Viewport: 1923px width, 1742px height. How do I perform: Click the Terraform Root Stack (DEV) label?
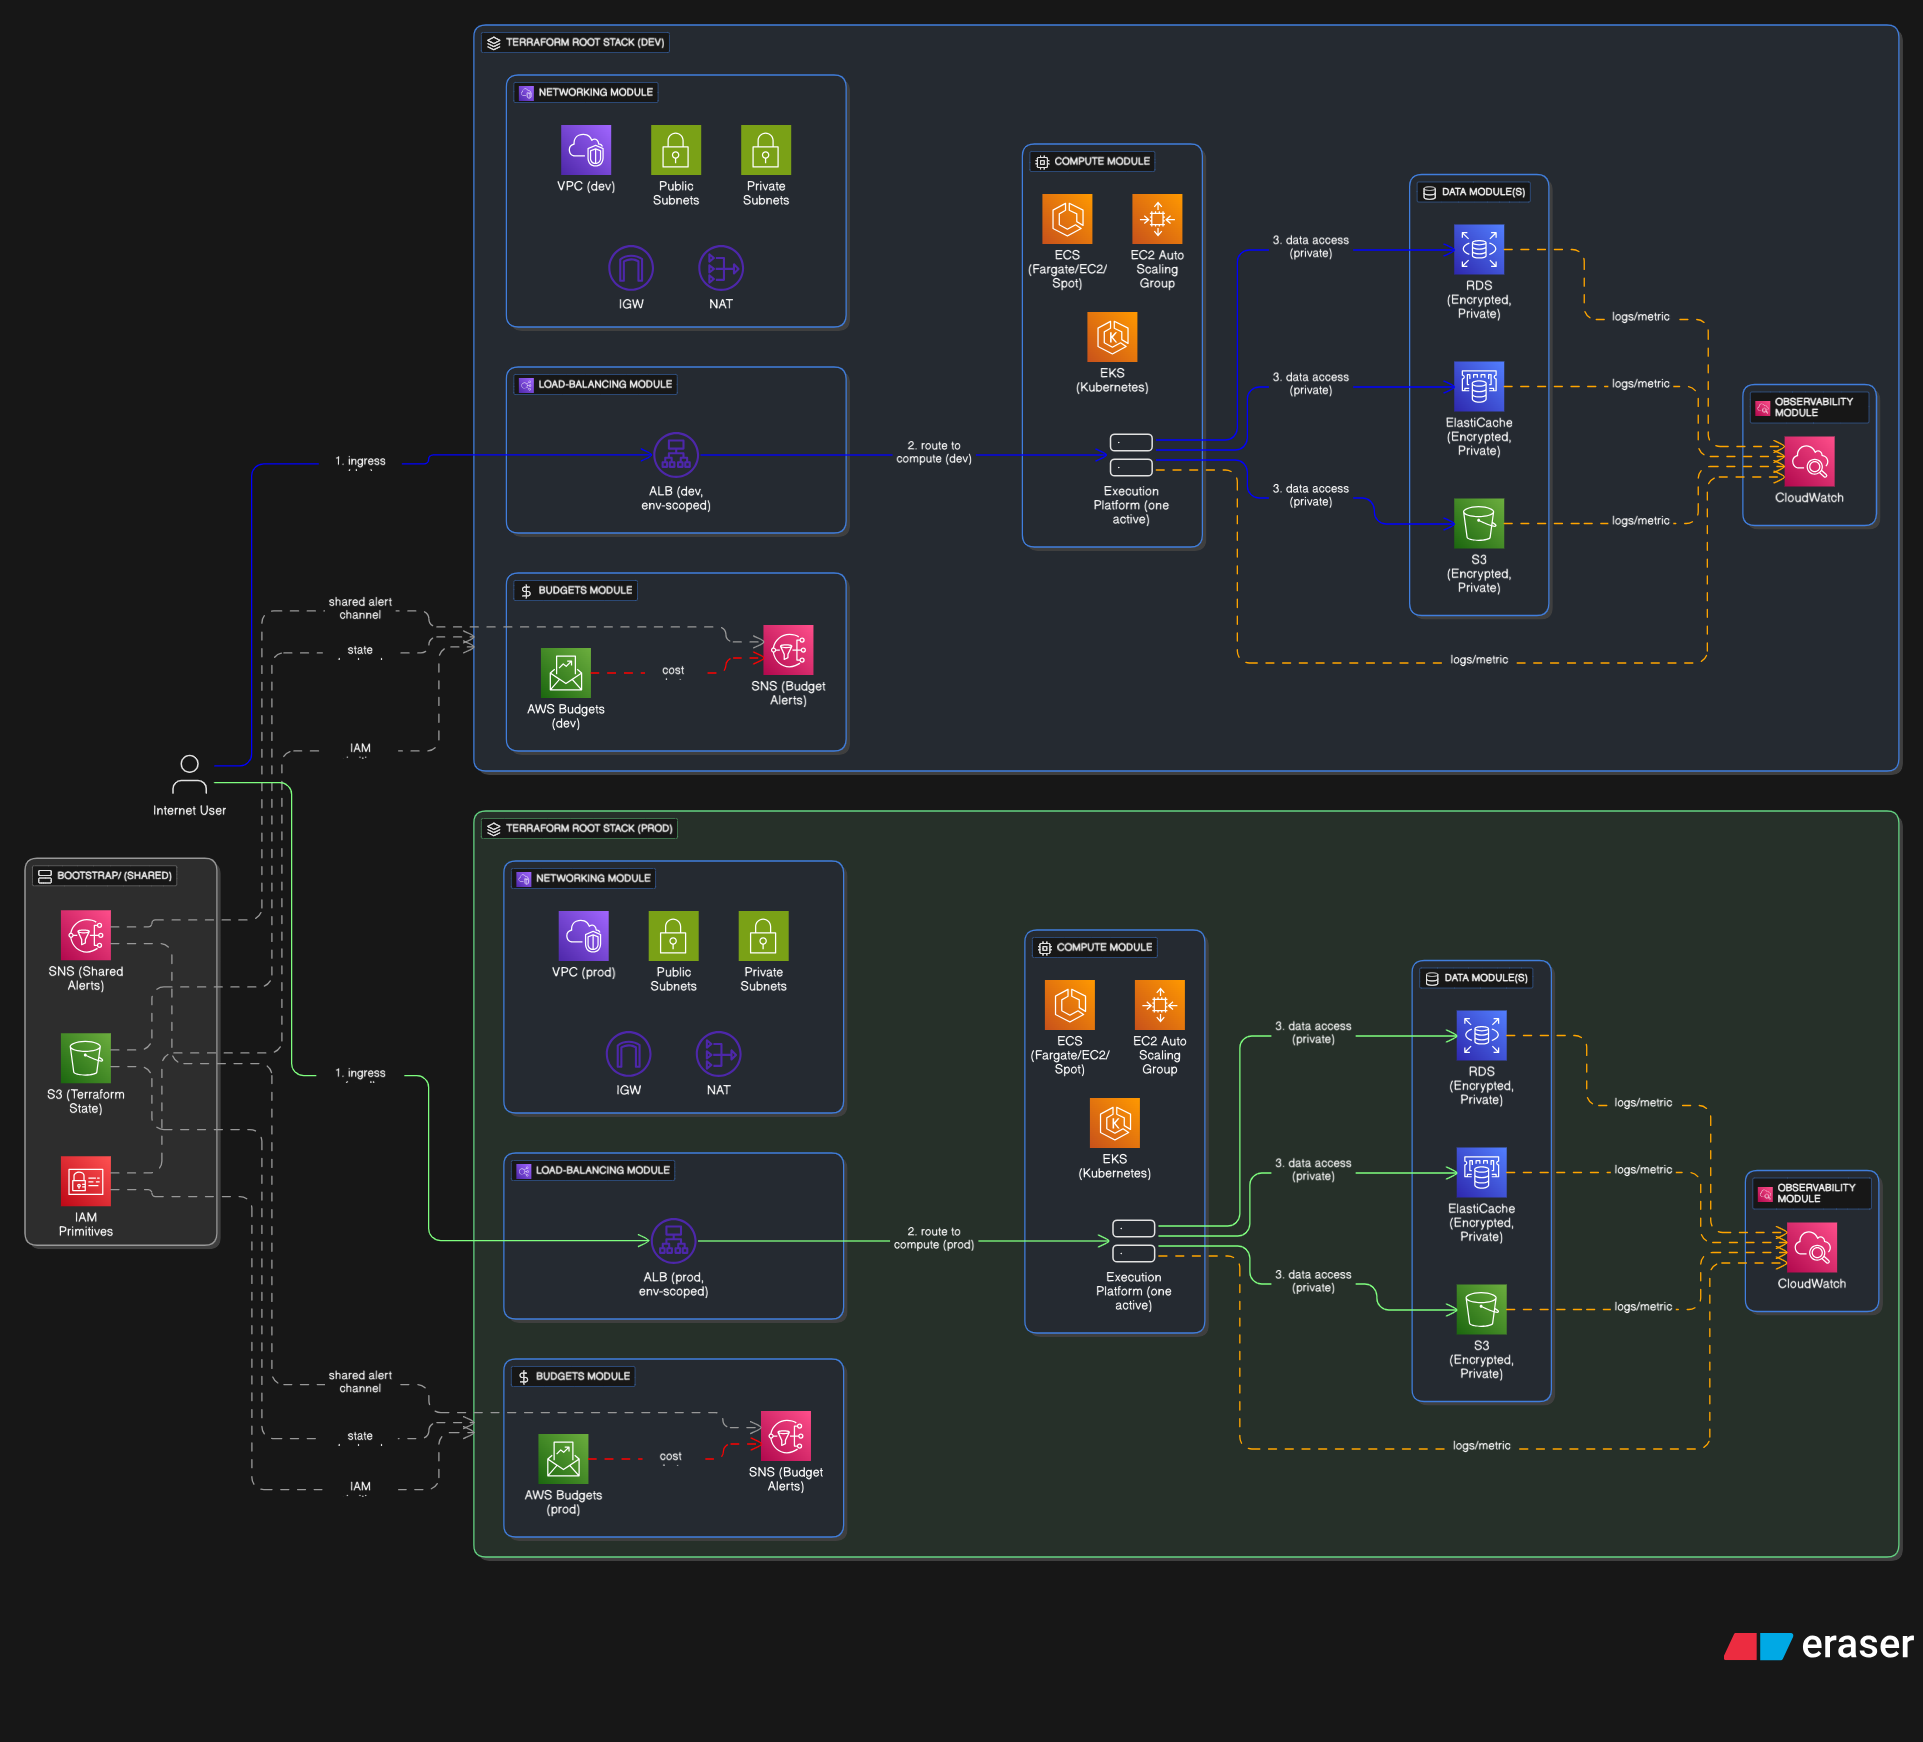pyautogui.click(x=575, y=43)
